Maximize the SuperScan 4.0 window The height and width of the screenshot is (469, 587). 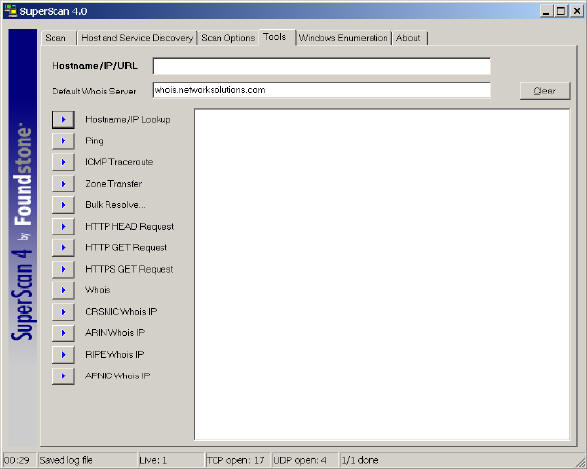click(561, 11)
